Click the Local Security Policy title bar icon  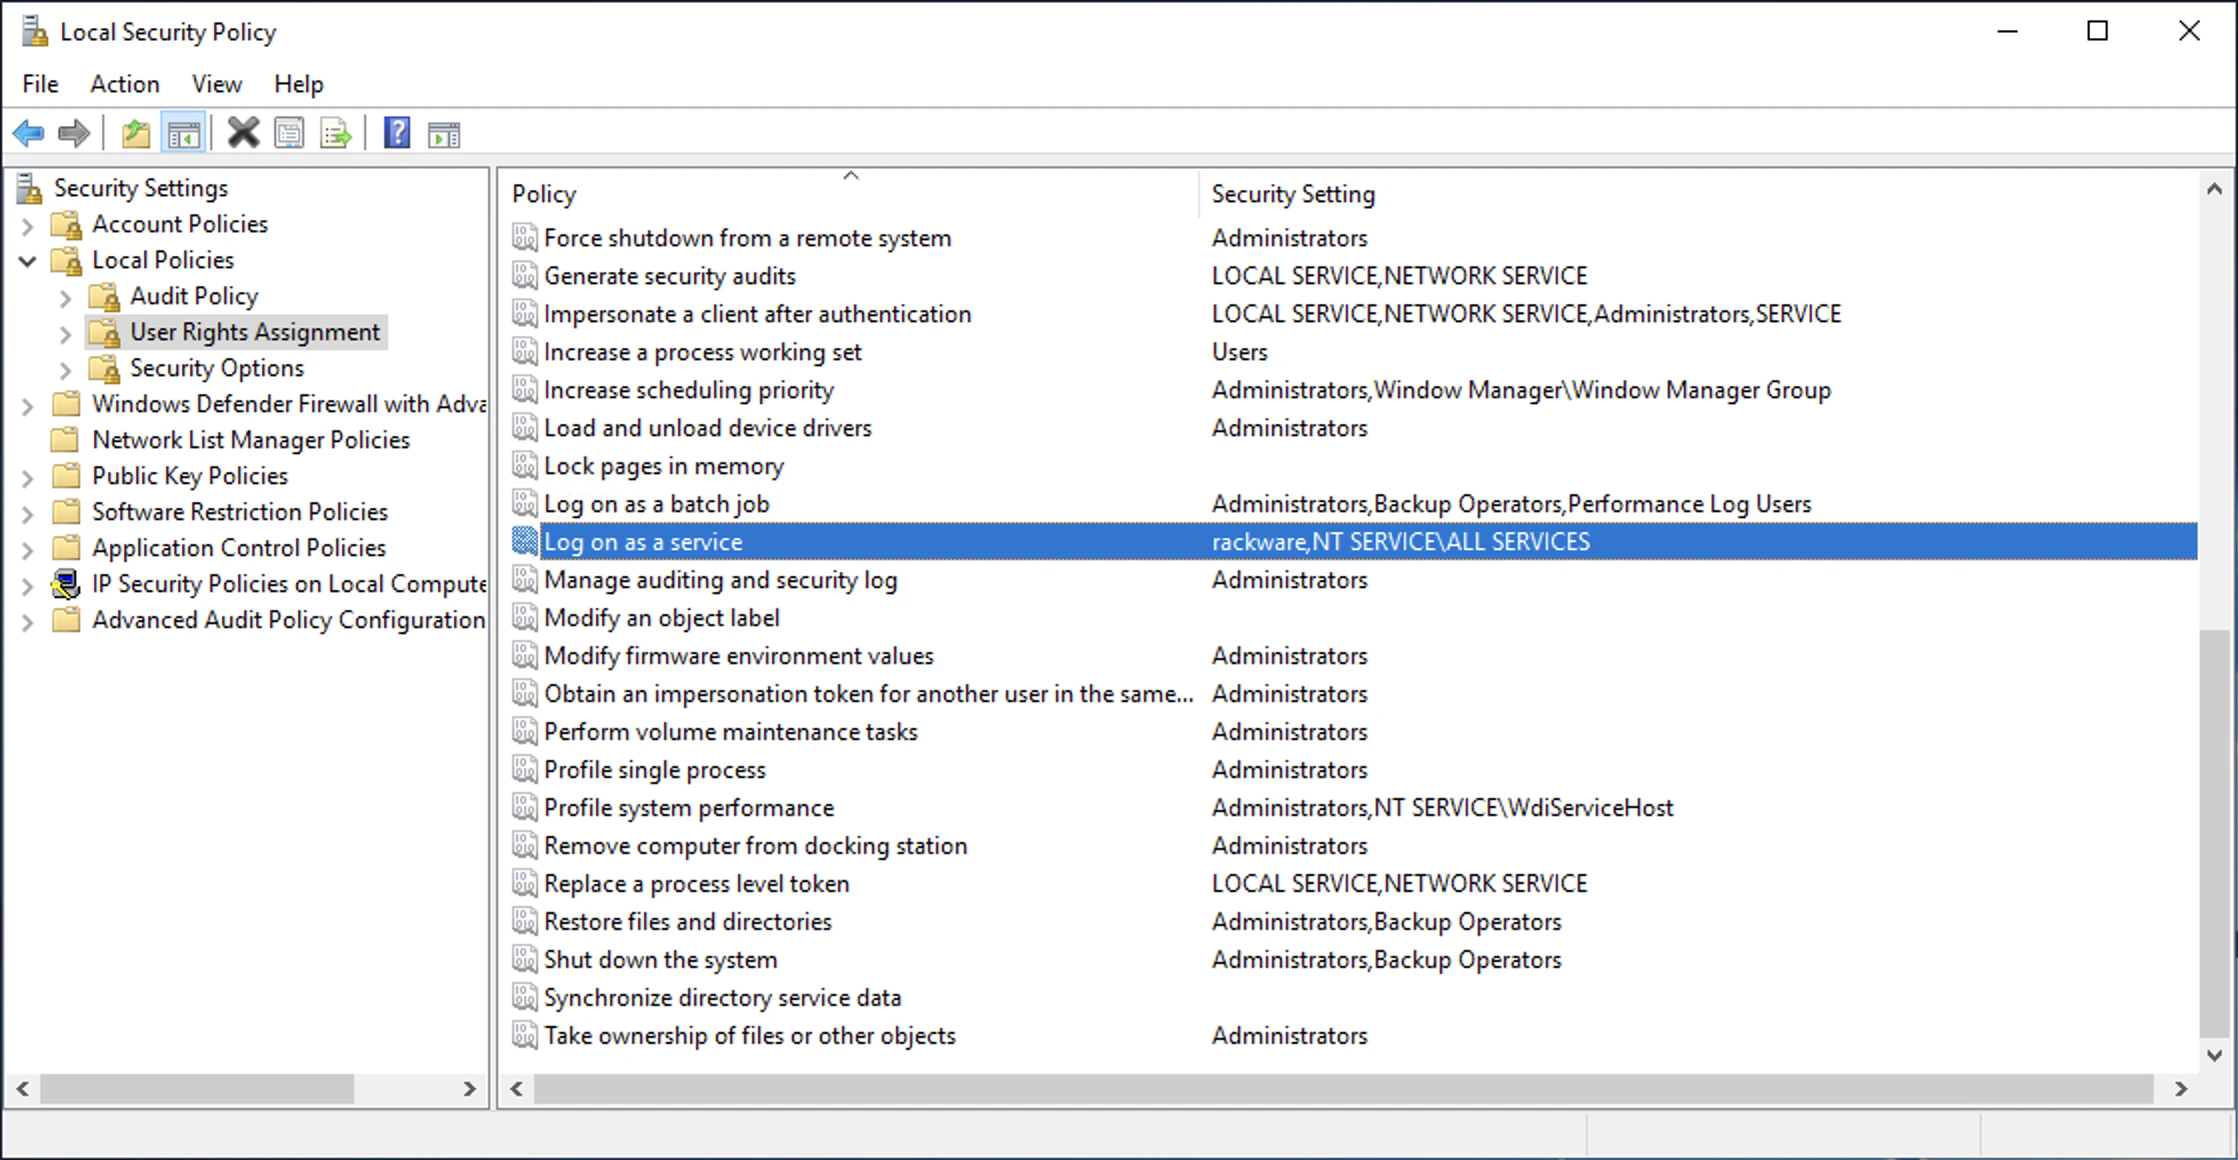35,32
